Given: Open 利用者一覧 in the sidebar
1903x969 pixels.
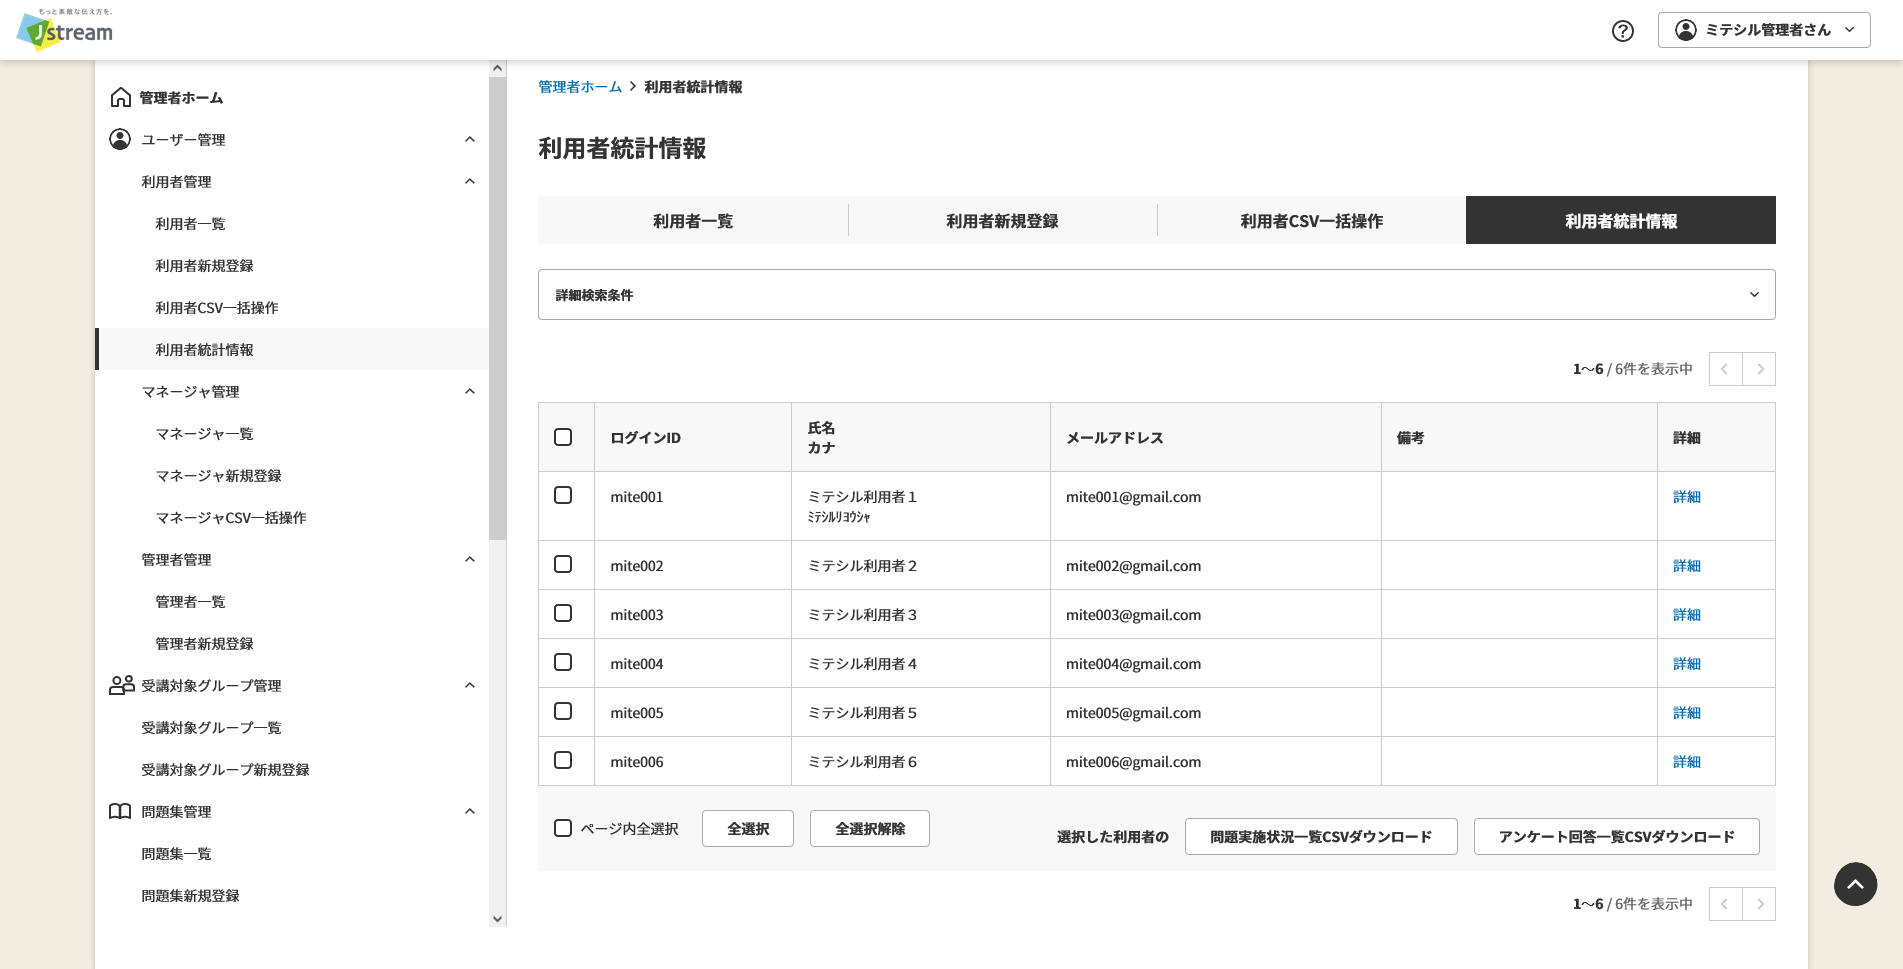Looking at the screenshot, I should (190, 223).
